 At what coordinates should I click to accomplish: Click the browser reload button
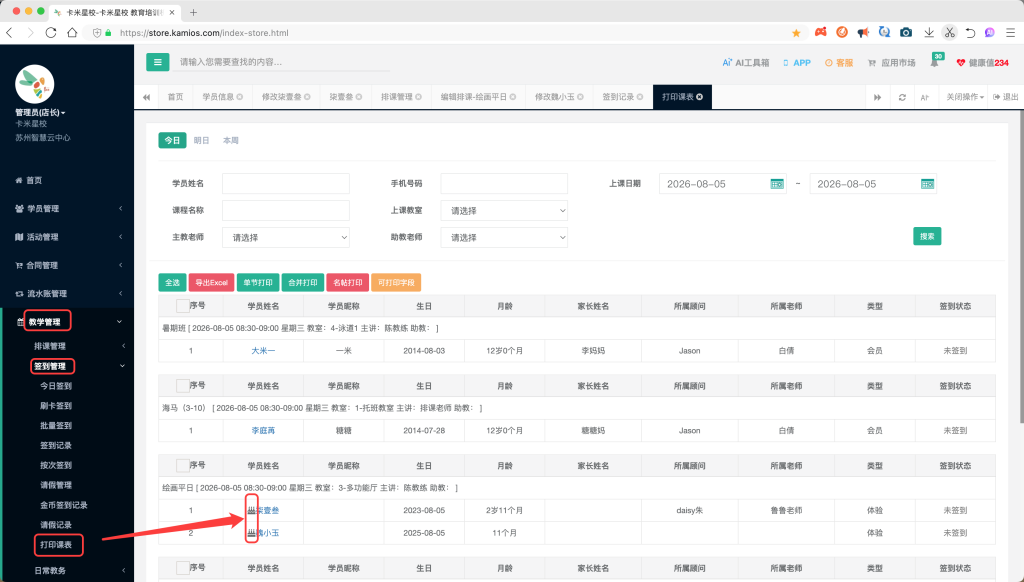tap(51, 33)
